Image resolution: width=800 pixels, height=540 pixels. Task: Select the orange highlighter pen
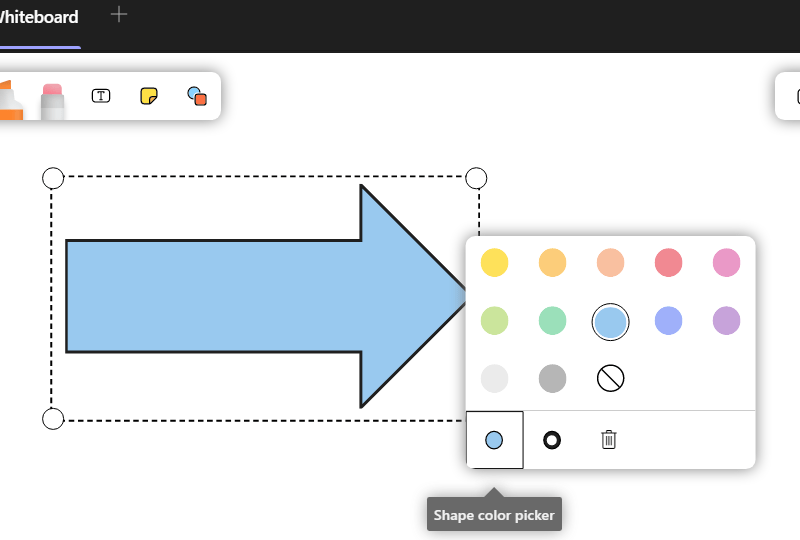point(10,101)
